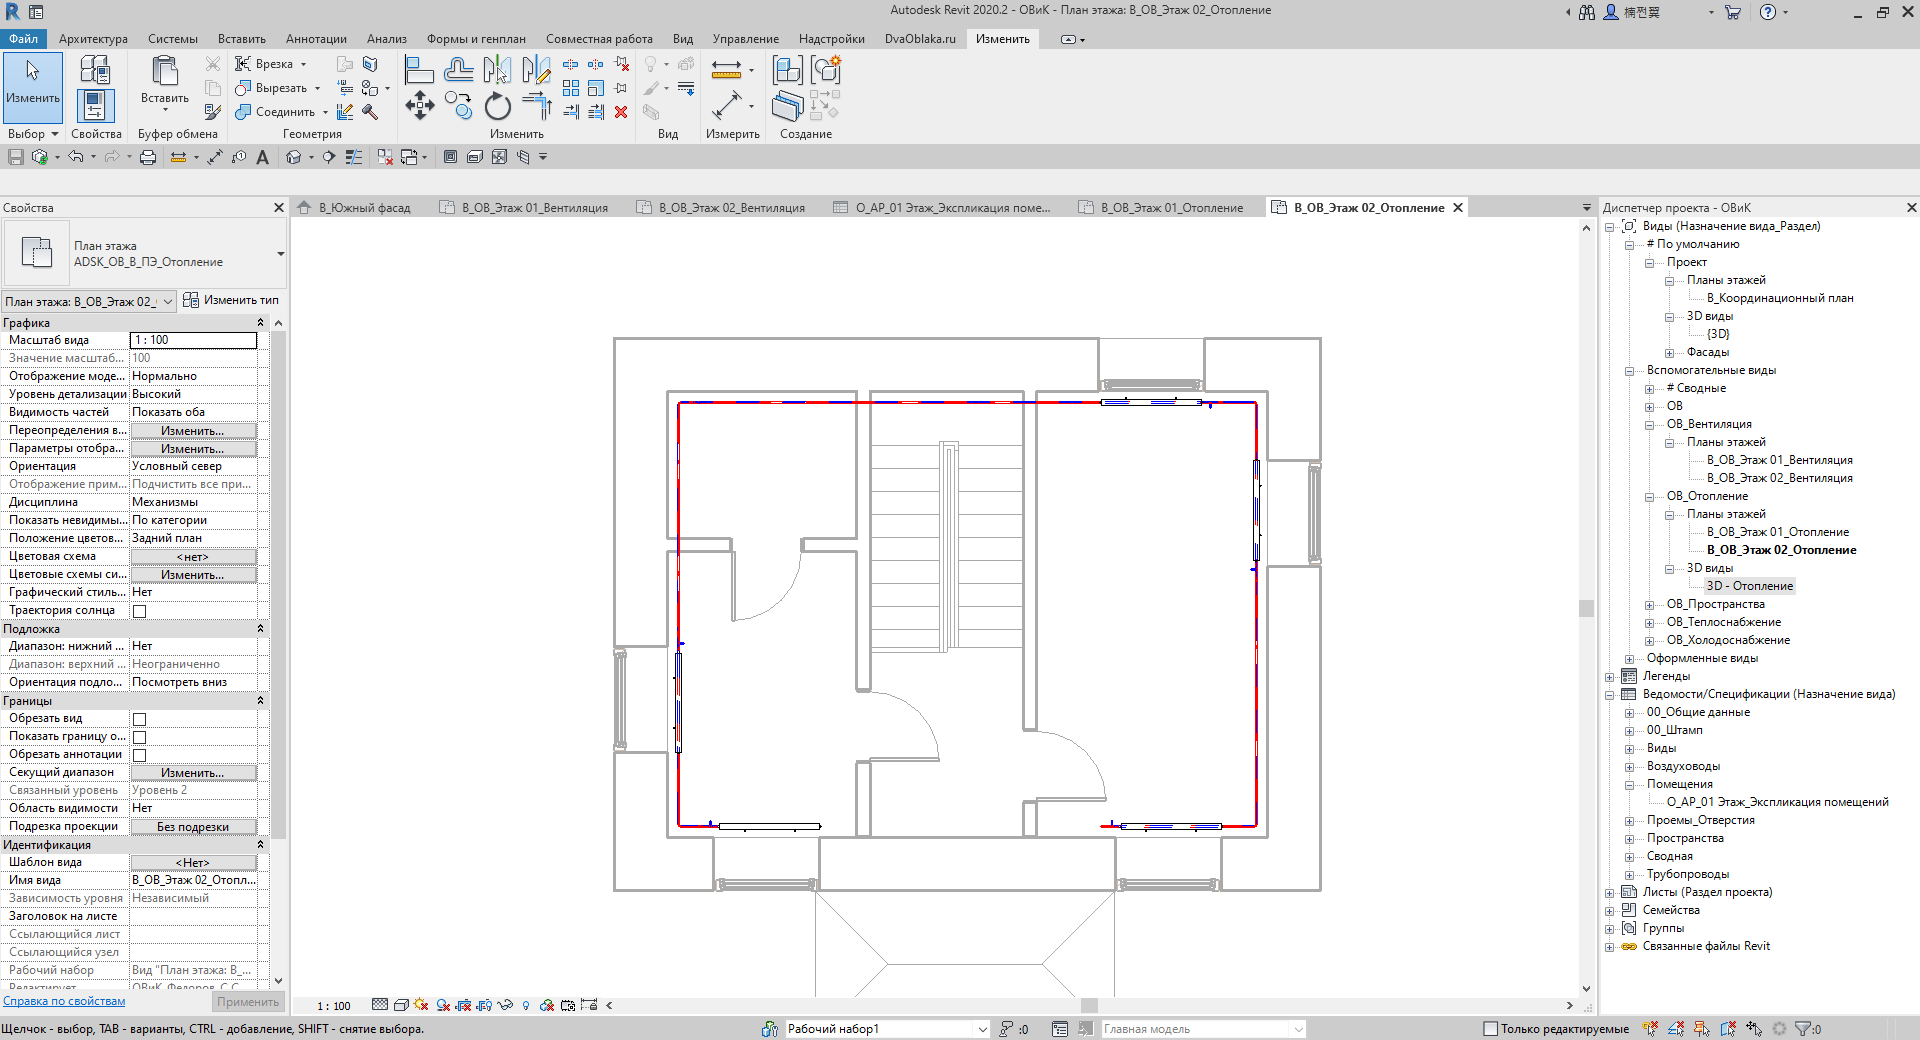Expand the ОВ_Пространства tree node
Viewport: 1920px width, 1040px height.
[x=1650, y=605]
